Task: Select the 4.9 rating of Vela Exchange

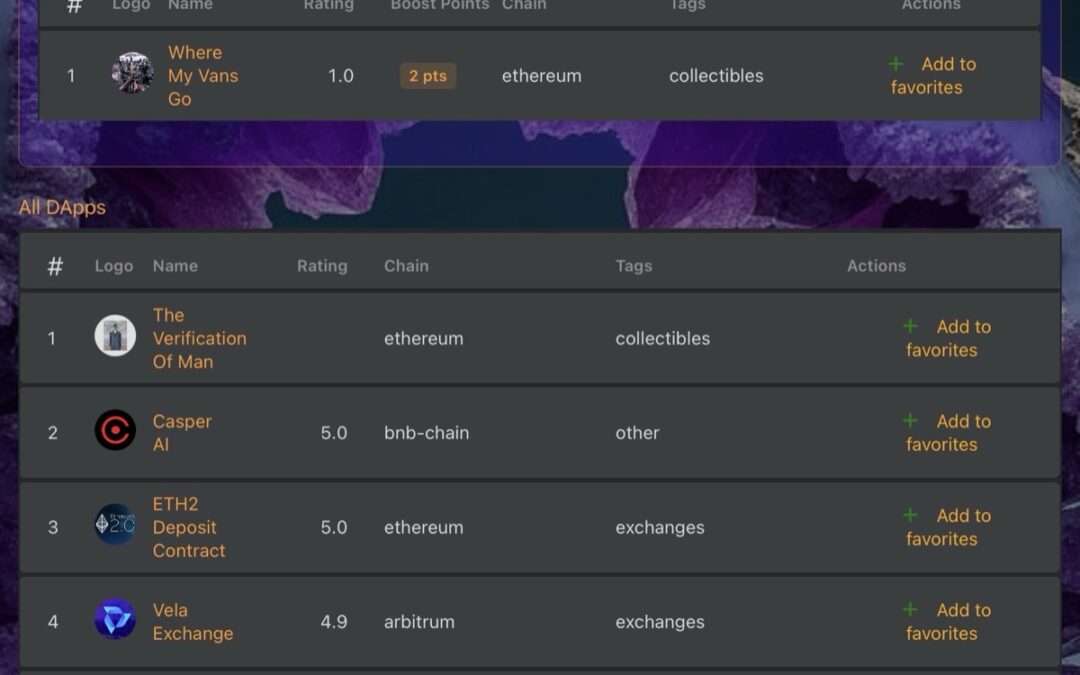Action: (333, 621)
